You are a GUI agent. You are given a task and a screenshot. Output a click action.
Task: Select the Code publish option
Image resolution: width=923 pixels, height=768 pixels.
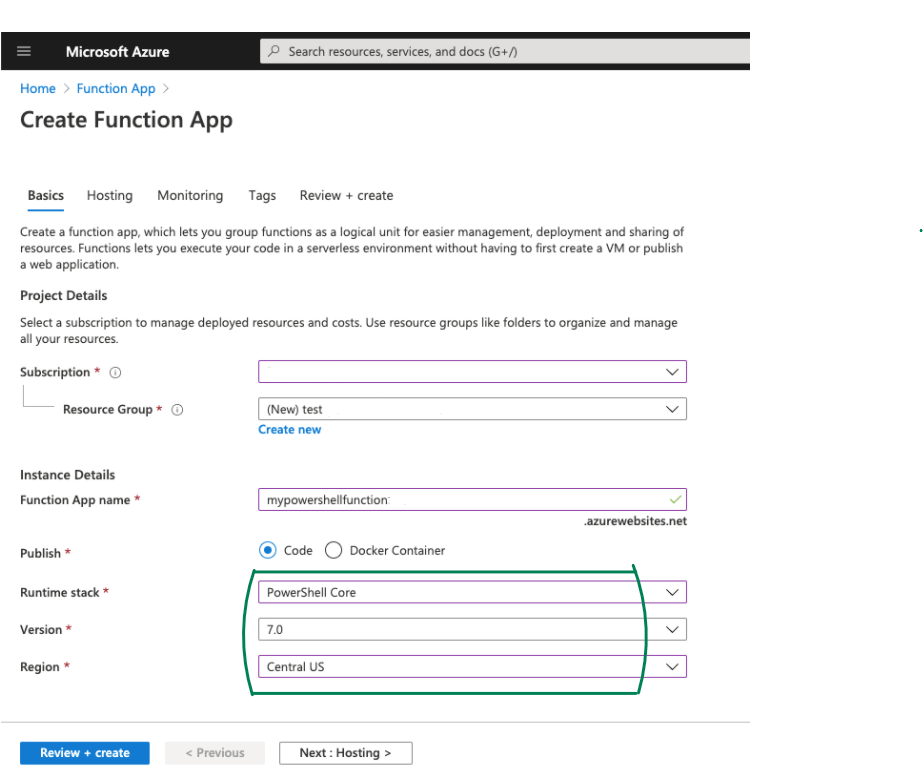(x=267, y=550)
